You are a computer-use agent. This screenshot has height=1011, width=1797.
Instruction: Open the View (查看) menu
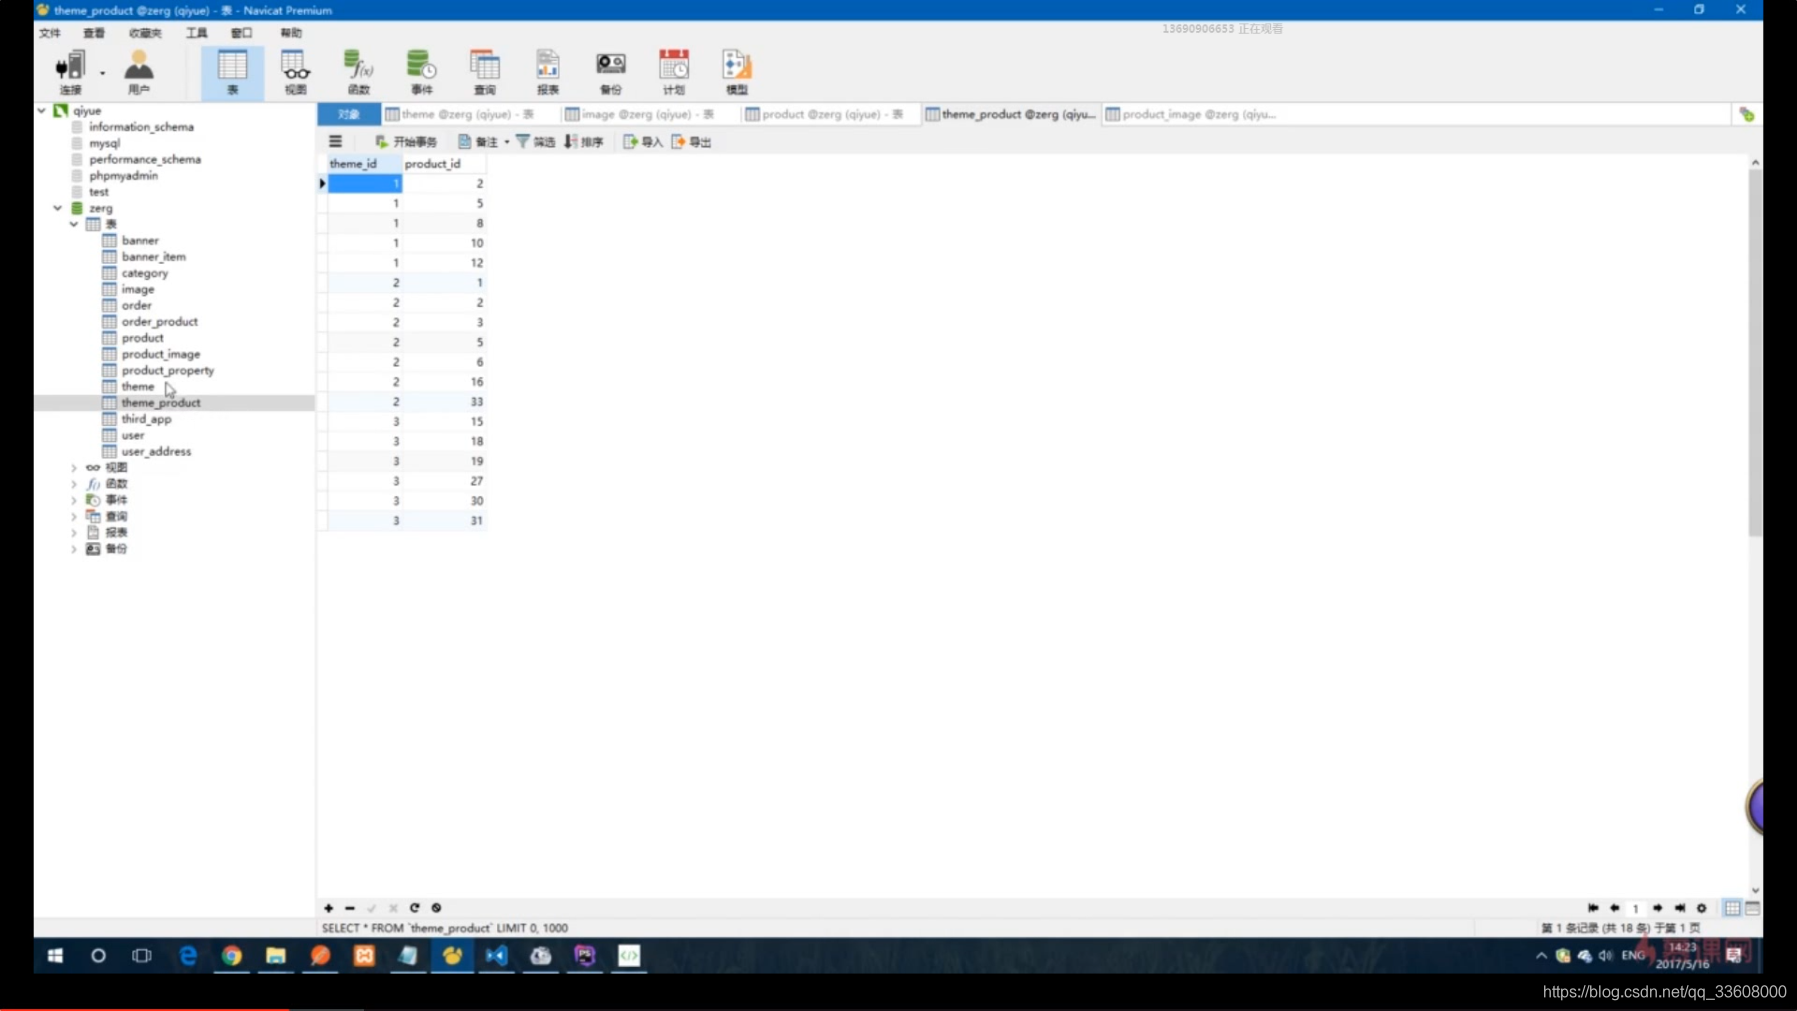(x=94, y=33)
